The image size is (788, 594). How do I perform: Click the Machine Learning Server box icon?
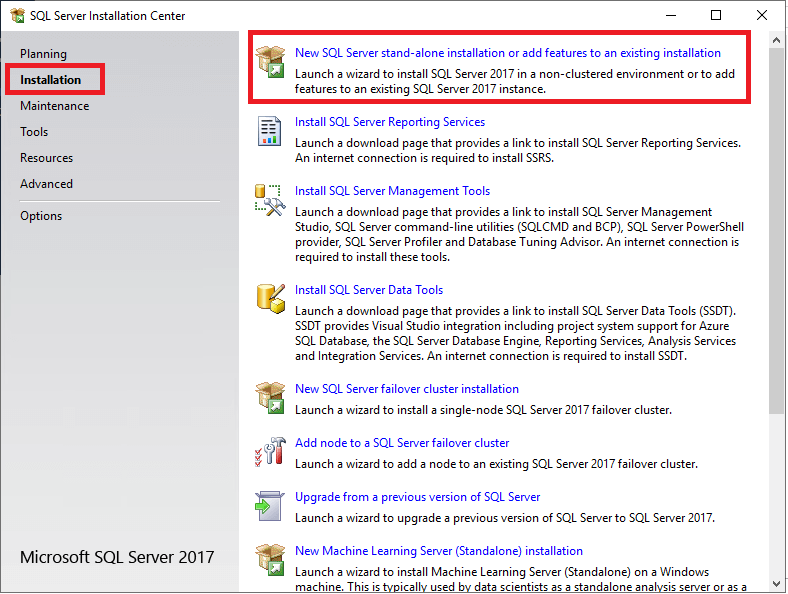click(x=270, y=559)
